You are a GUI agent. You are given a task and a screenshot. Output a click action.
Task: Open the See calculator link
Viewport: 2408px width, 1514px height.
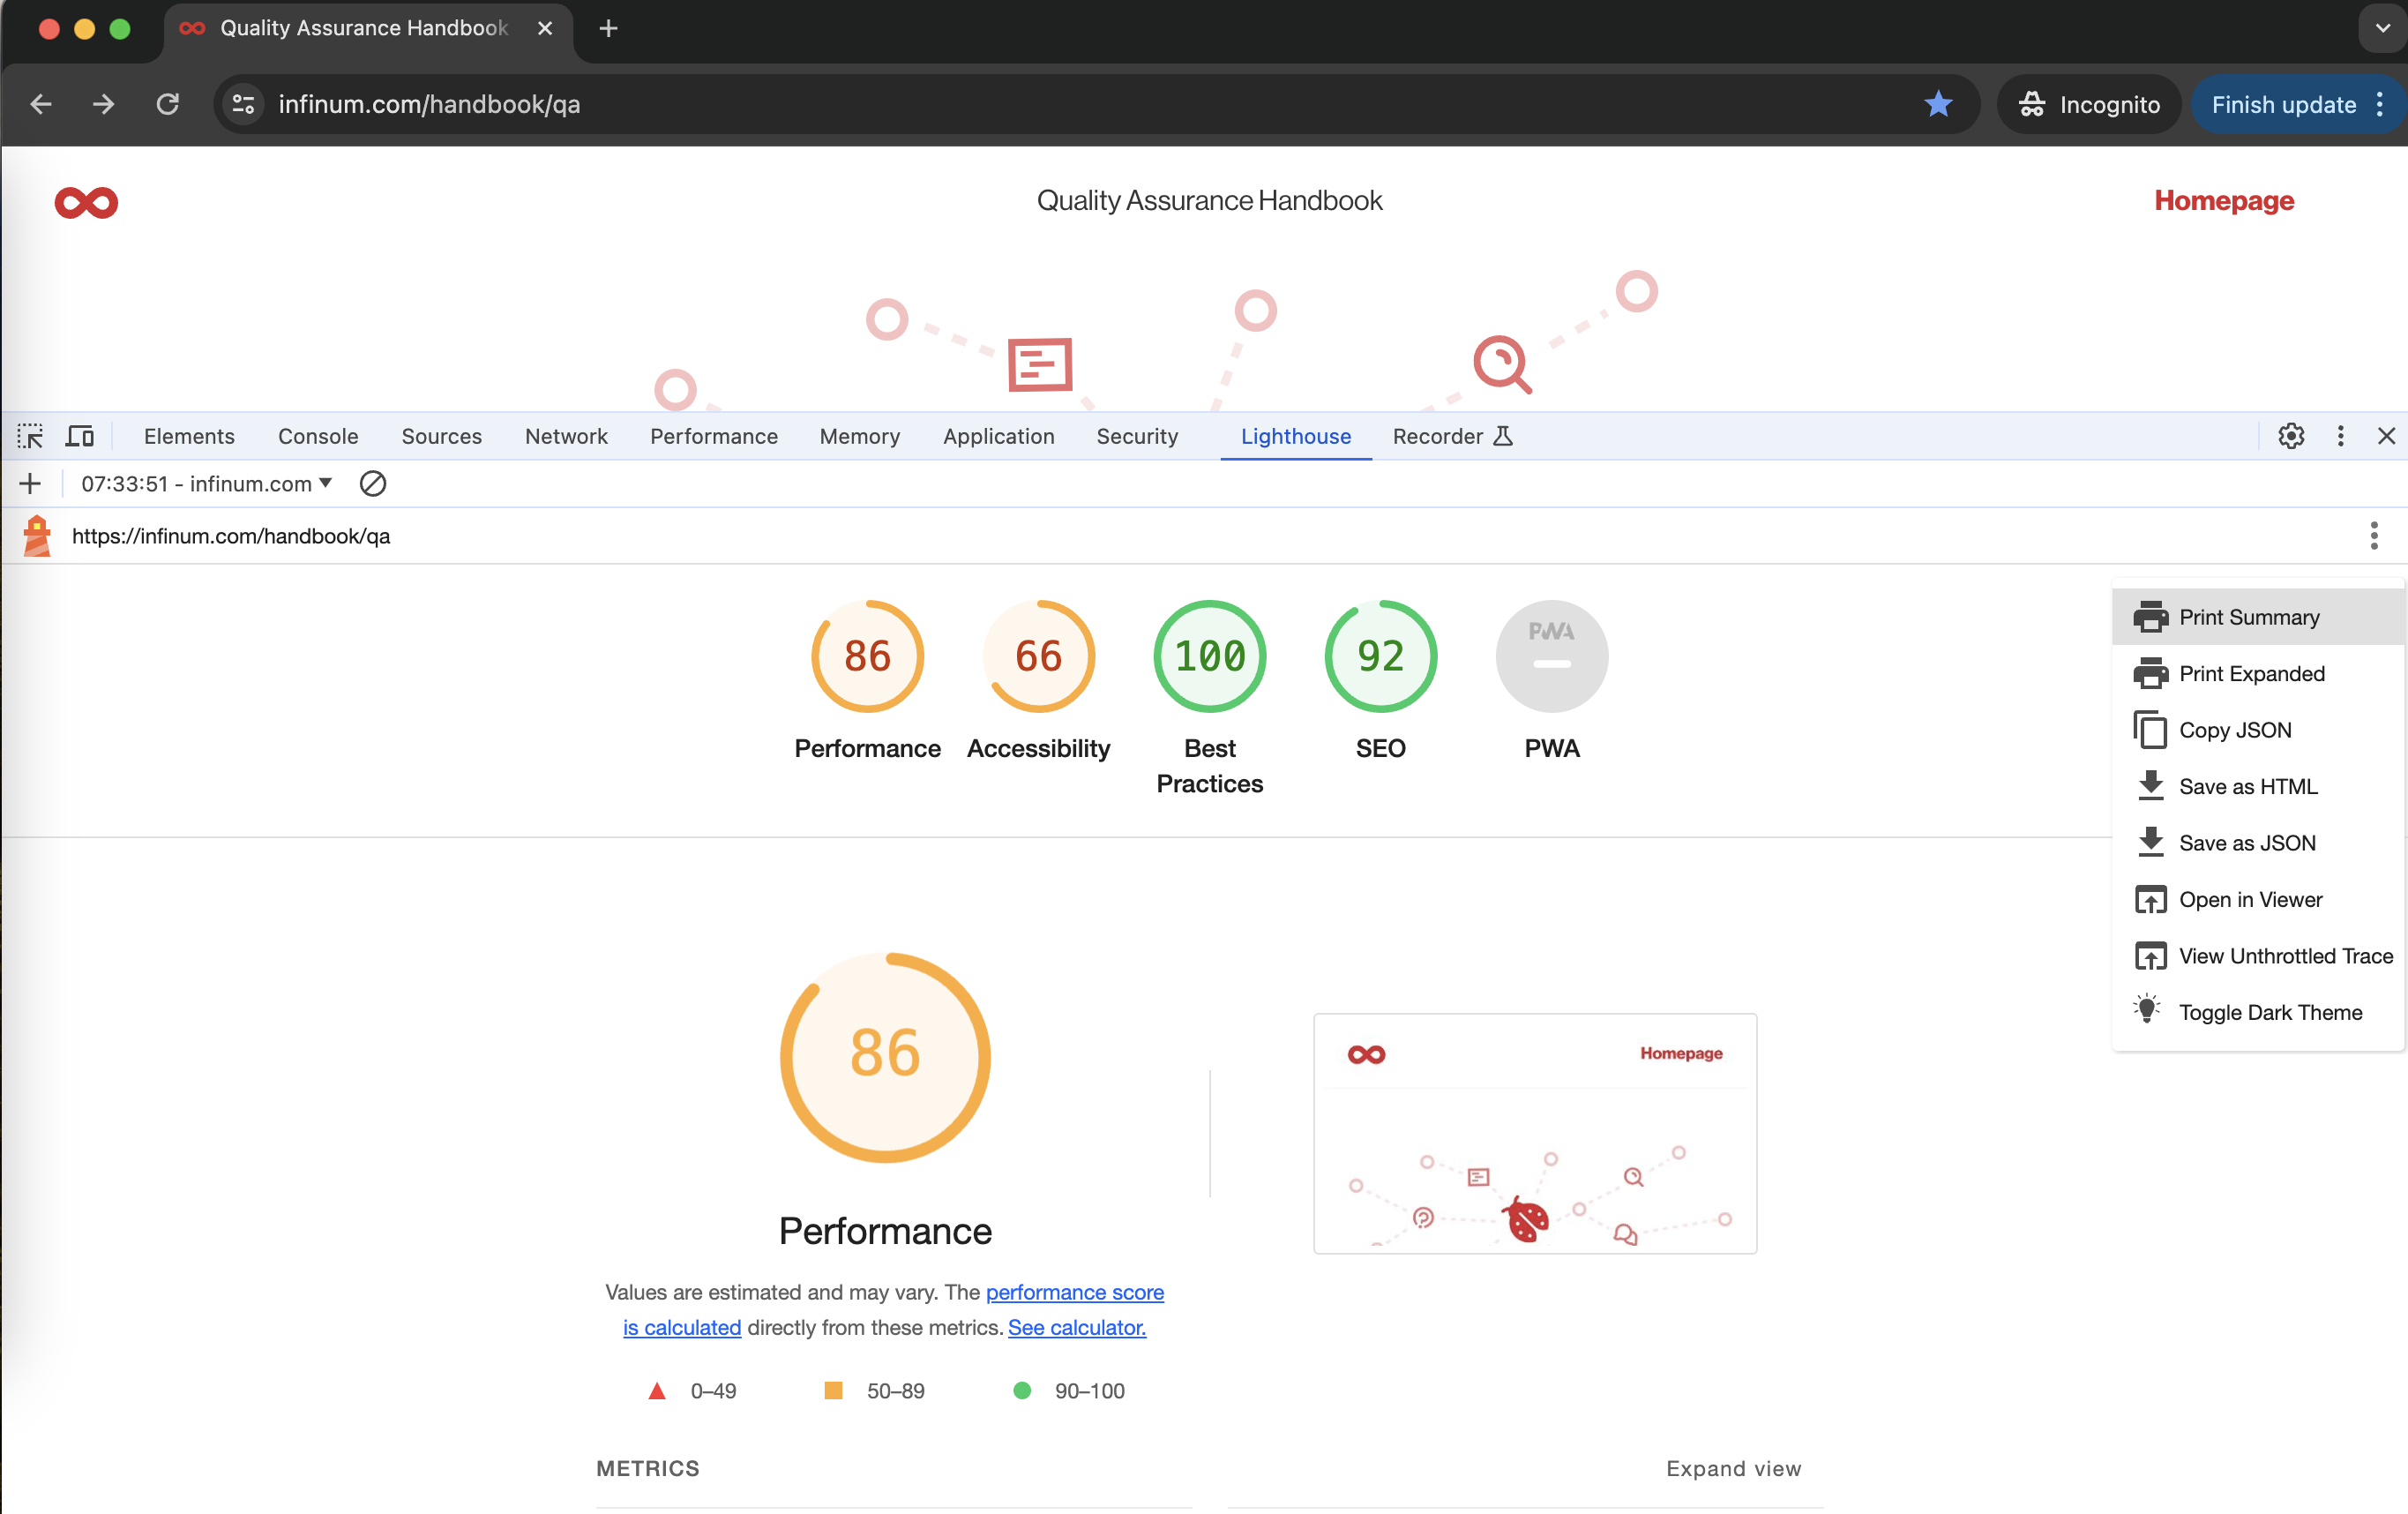(x=1076, y=1327)
